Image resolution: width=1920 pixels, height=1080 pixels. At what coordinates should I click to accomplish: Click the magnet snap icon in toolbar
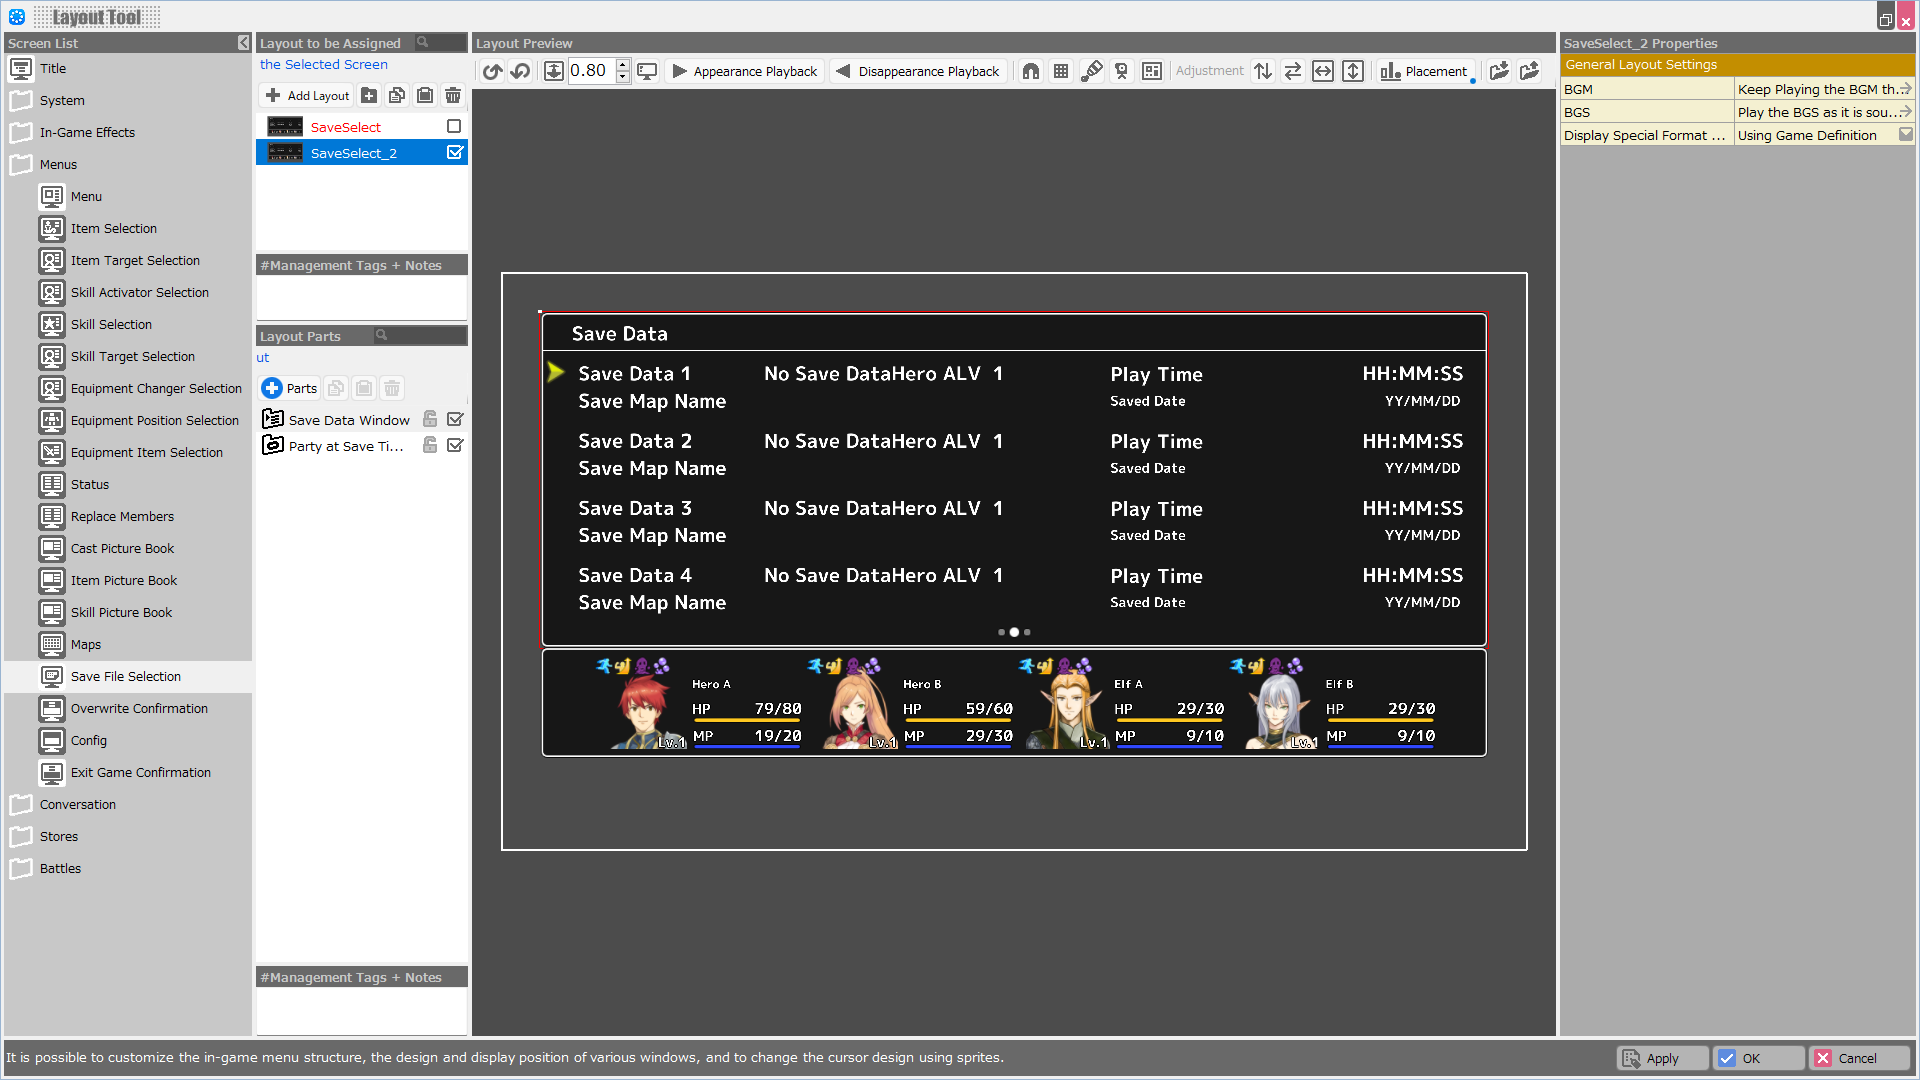coord(1031,71)
